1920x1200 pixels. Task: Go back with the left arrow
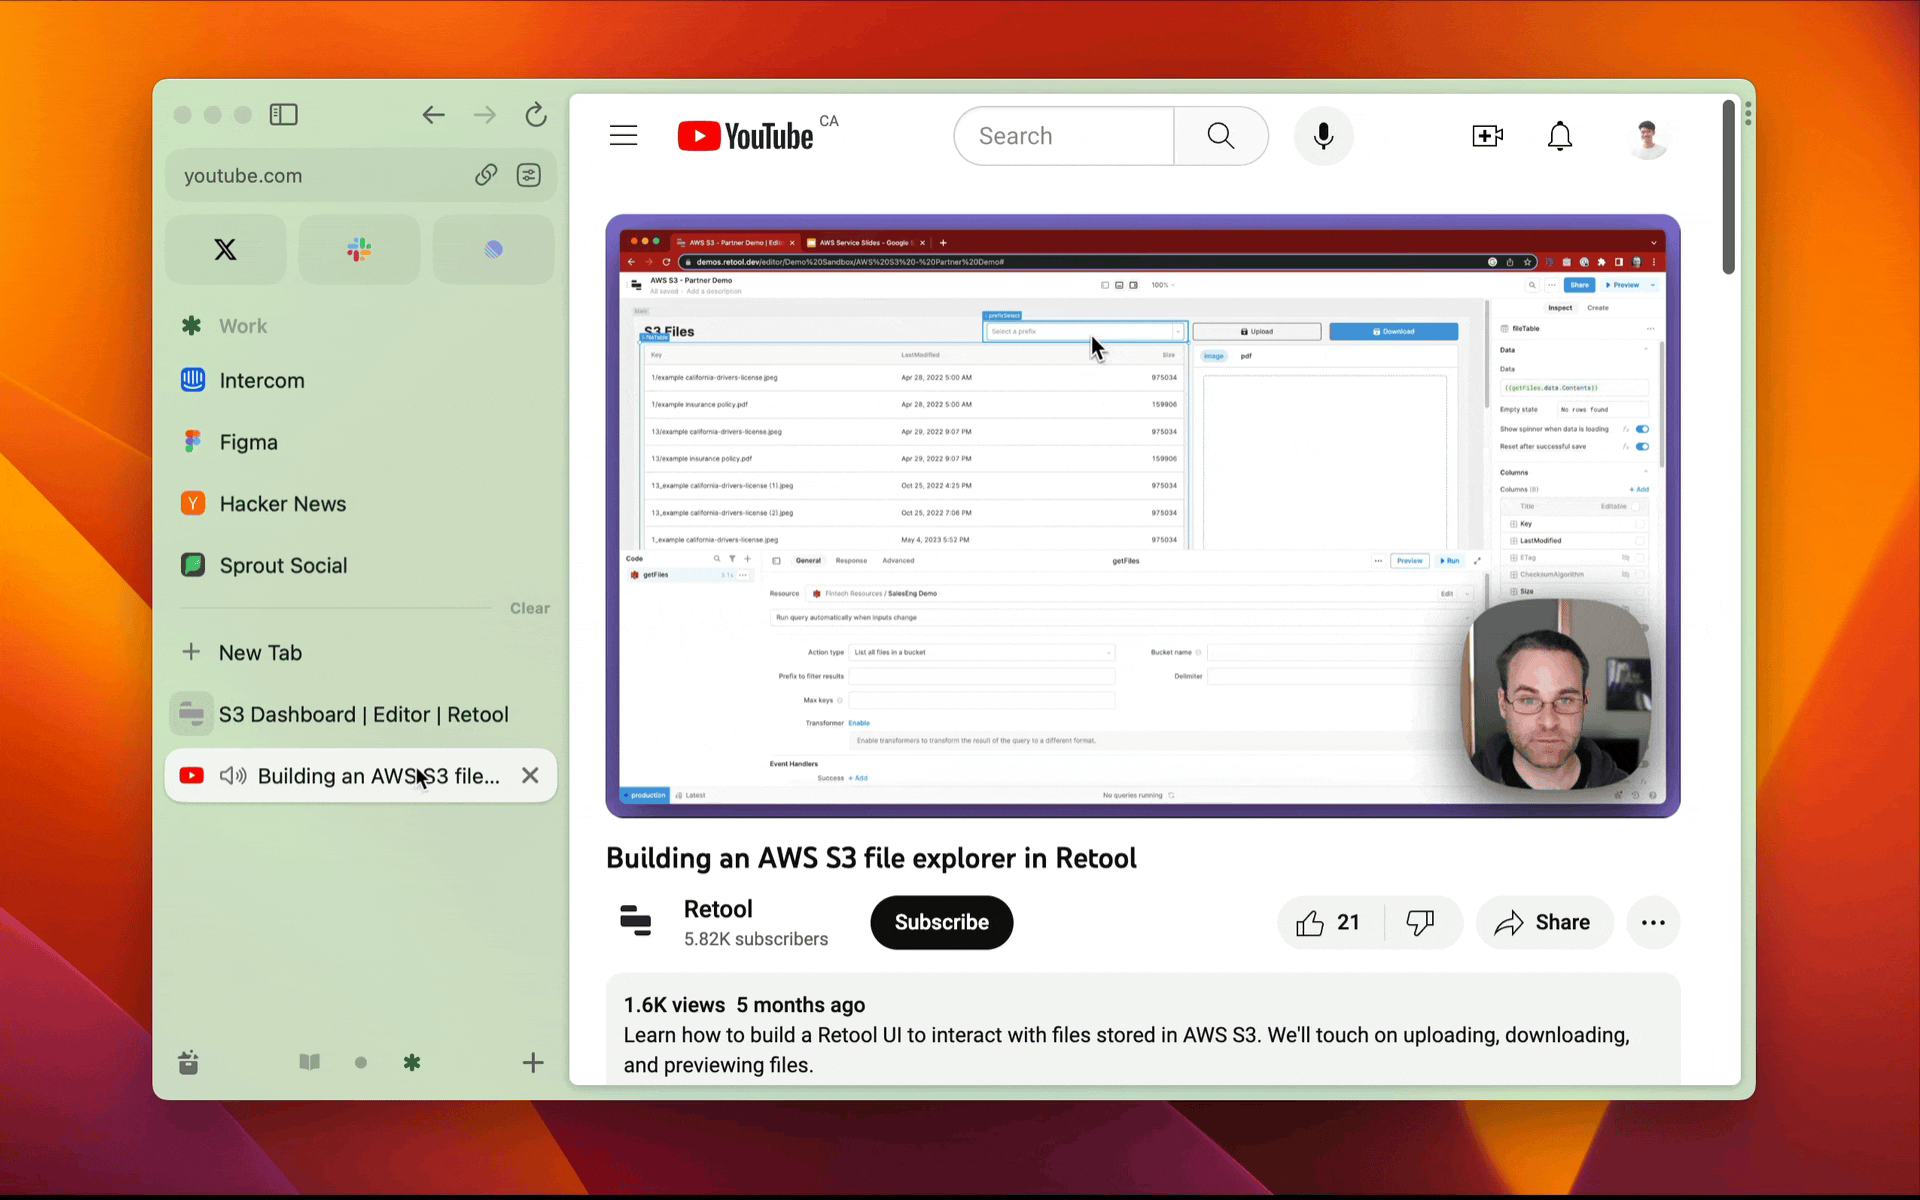[433, 115]
